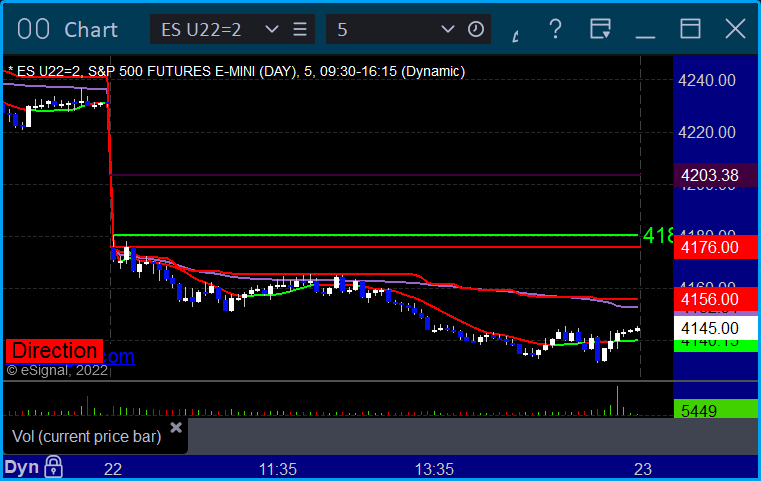The height and width of the screenshot is (481, 761).
Task: Open the .com link beside Direction
Action: point(119,357)
